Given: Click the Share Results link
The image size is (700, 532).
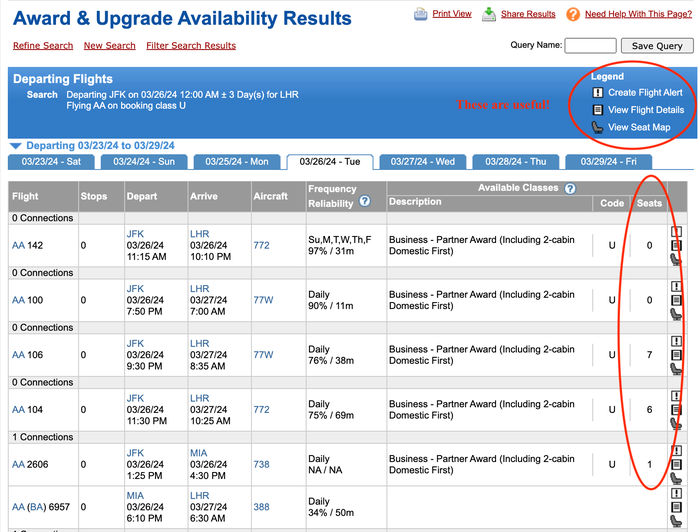Looking at the screenshot, I should pyautogui.click(x=528, y=14).
